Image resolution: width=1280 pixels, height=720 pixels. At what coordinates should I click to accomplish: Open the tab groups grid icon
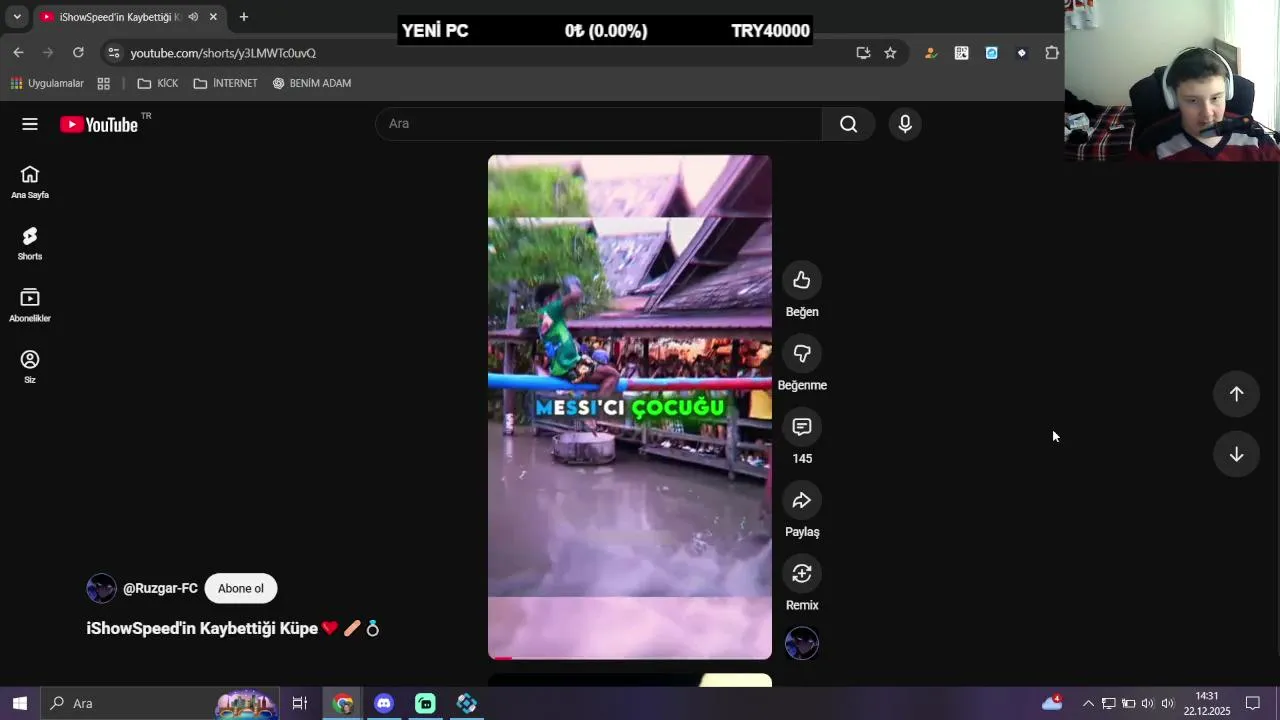[x=104, y=83]
